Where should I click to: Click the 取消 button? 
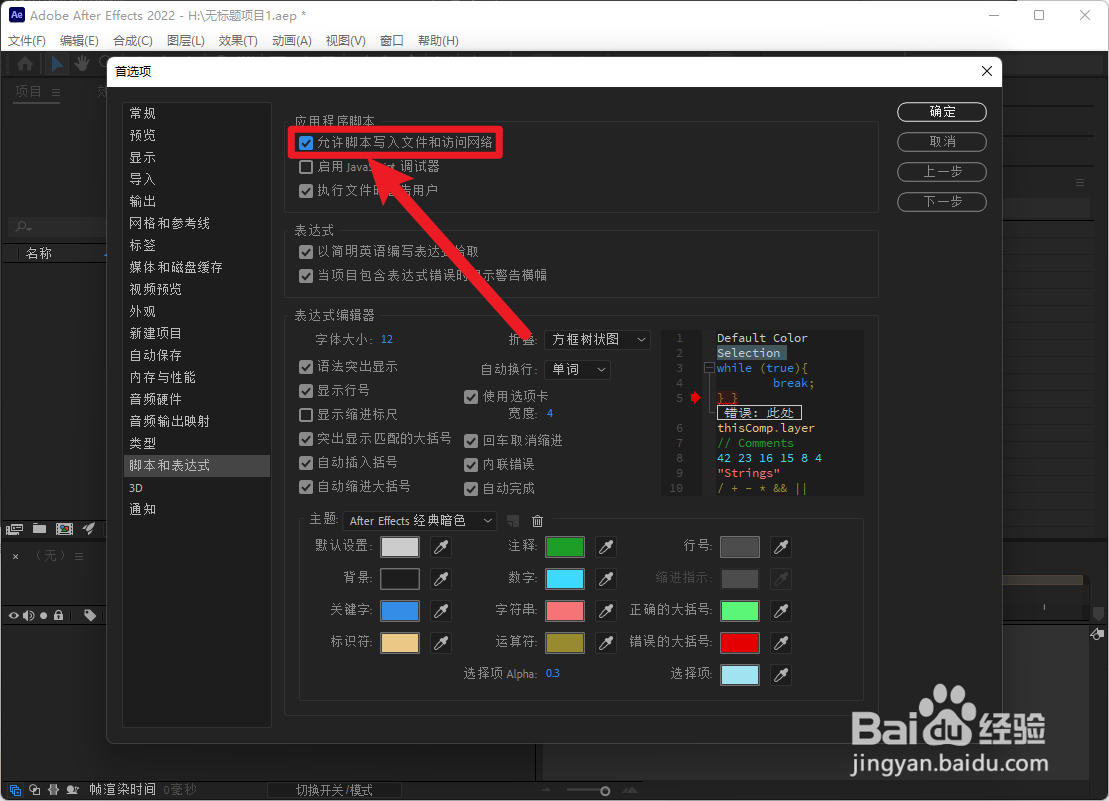point(942,142)
